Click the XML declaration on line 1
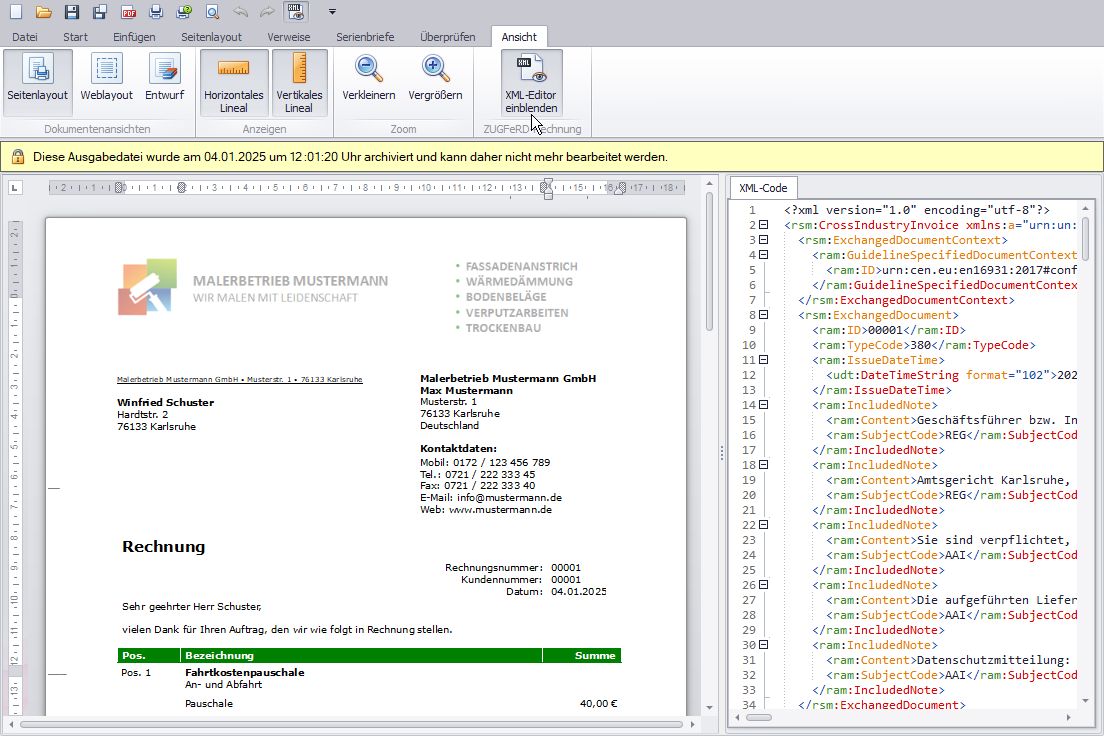This screenshot has height=736, width=1104. coord(917,210)
